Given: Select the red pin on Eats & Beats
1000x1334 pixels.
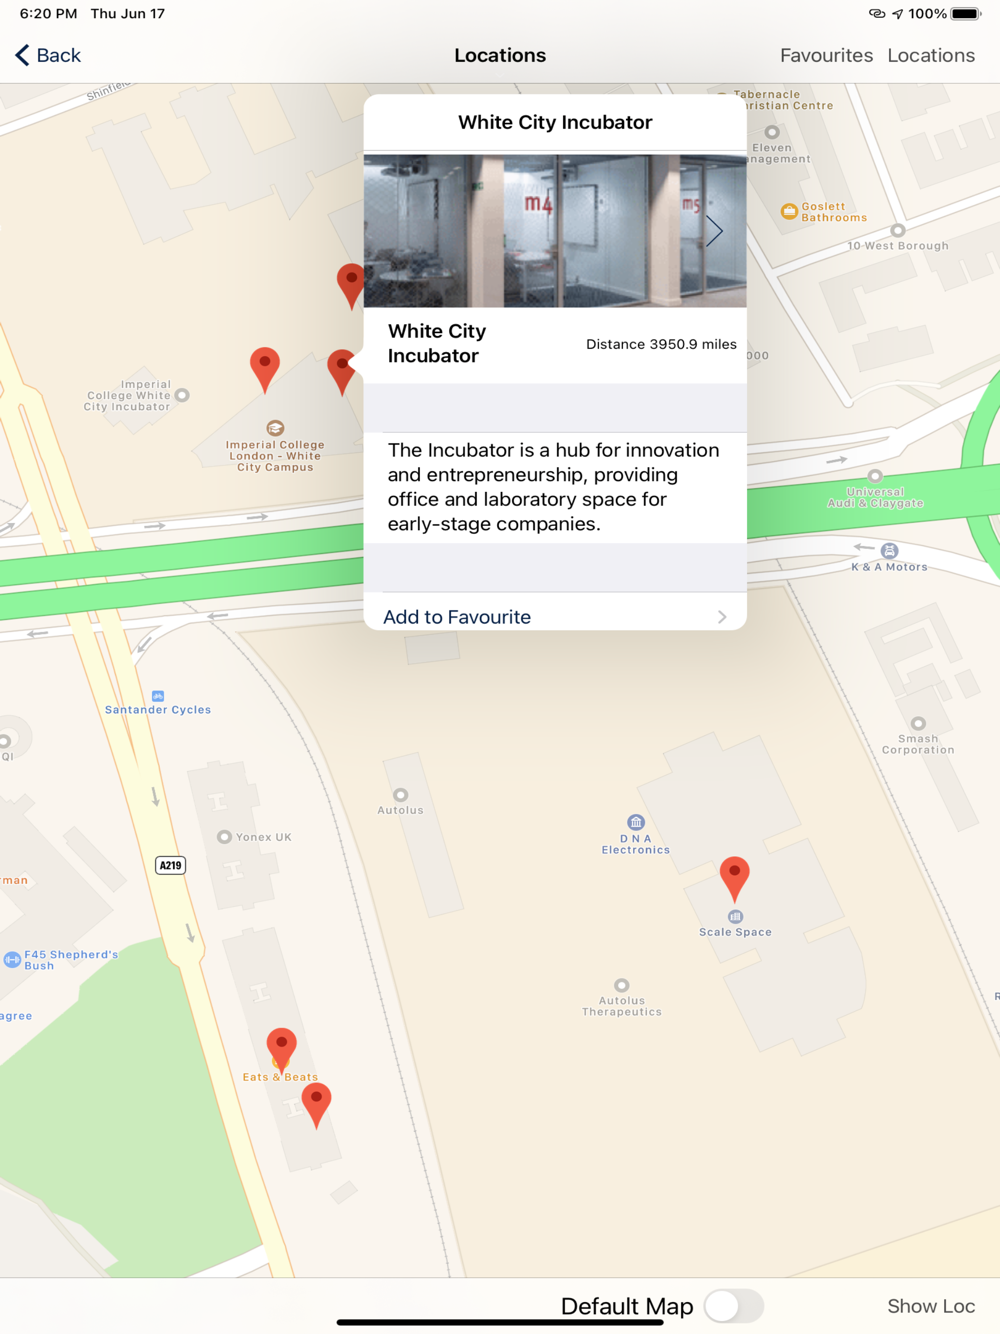Looking at the screenshot, I should point(282,1048).
